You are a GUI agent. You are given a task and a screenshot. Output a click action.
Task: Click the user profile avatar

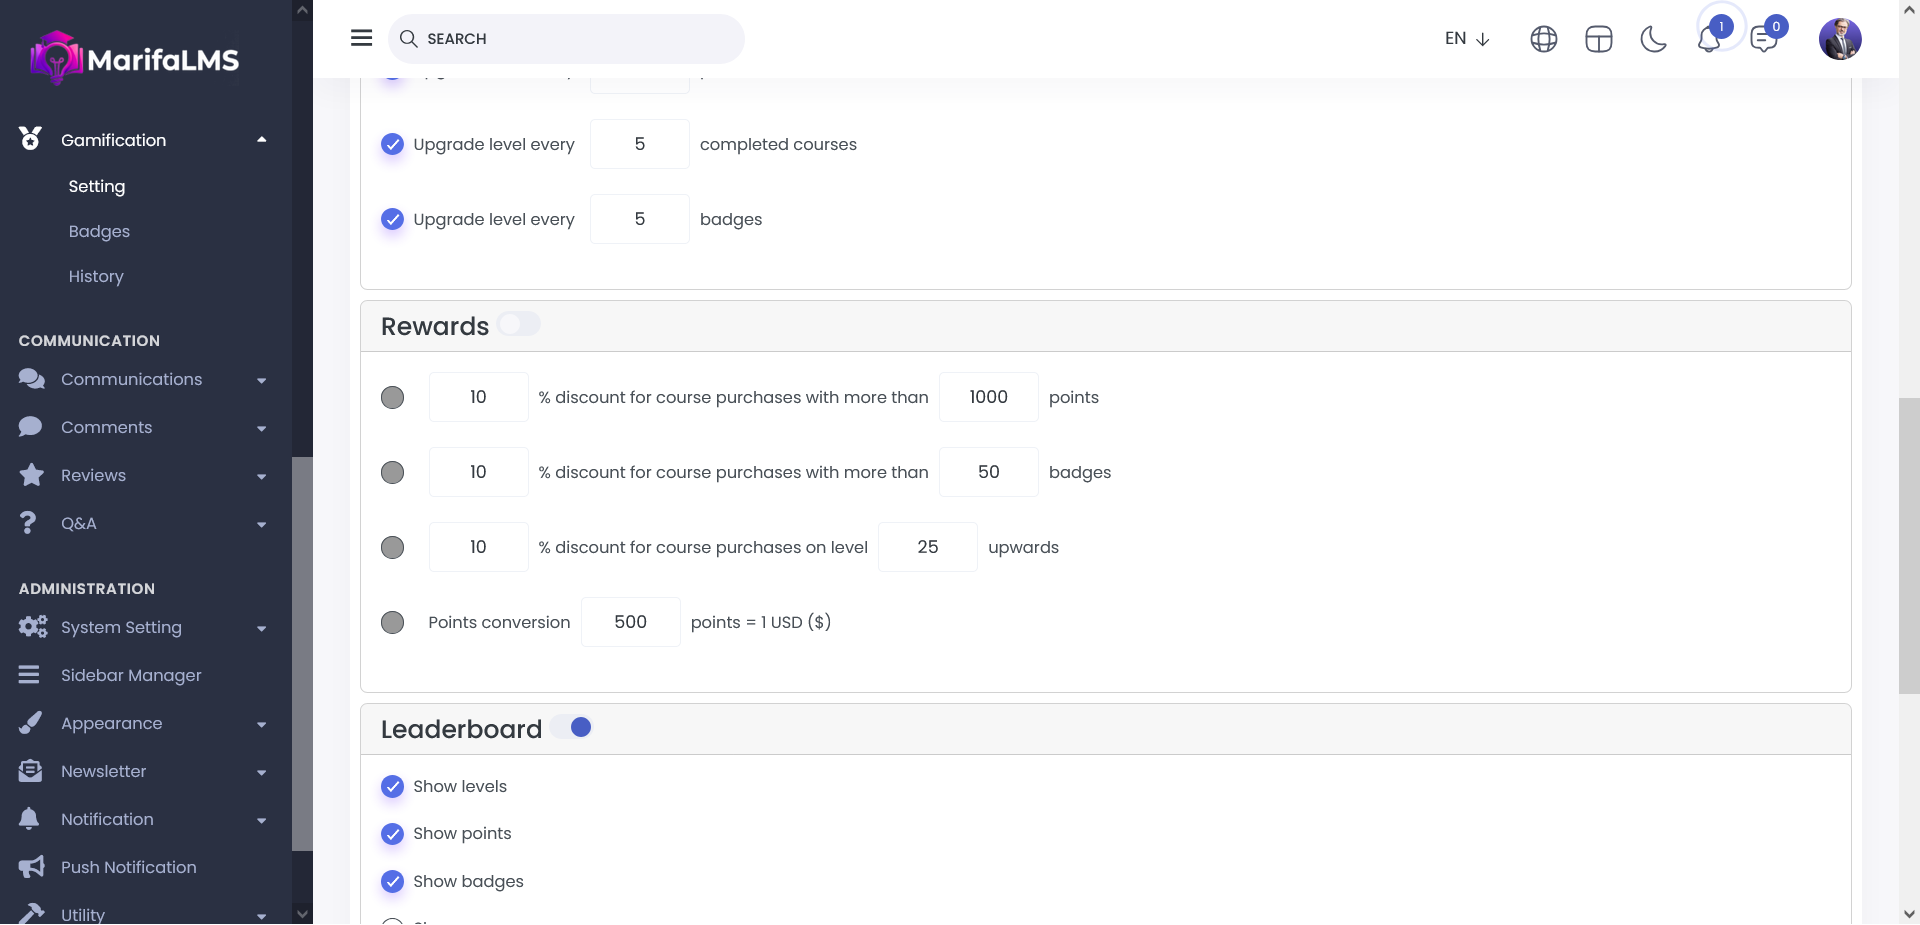1839,40
